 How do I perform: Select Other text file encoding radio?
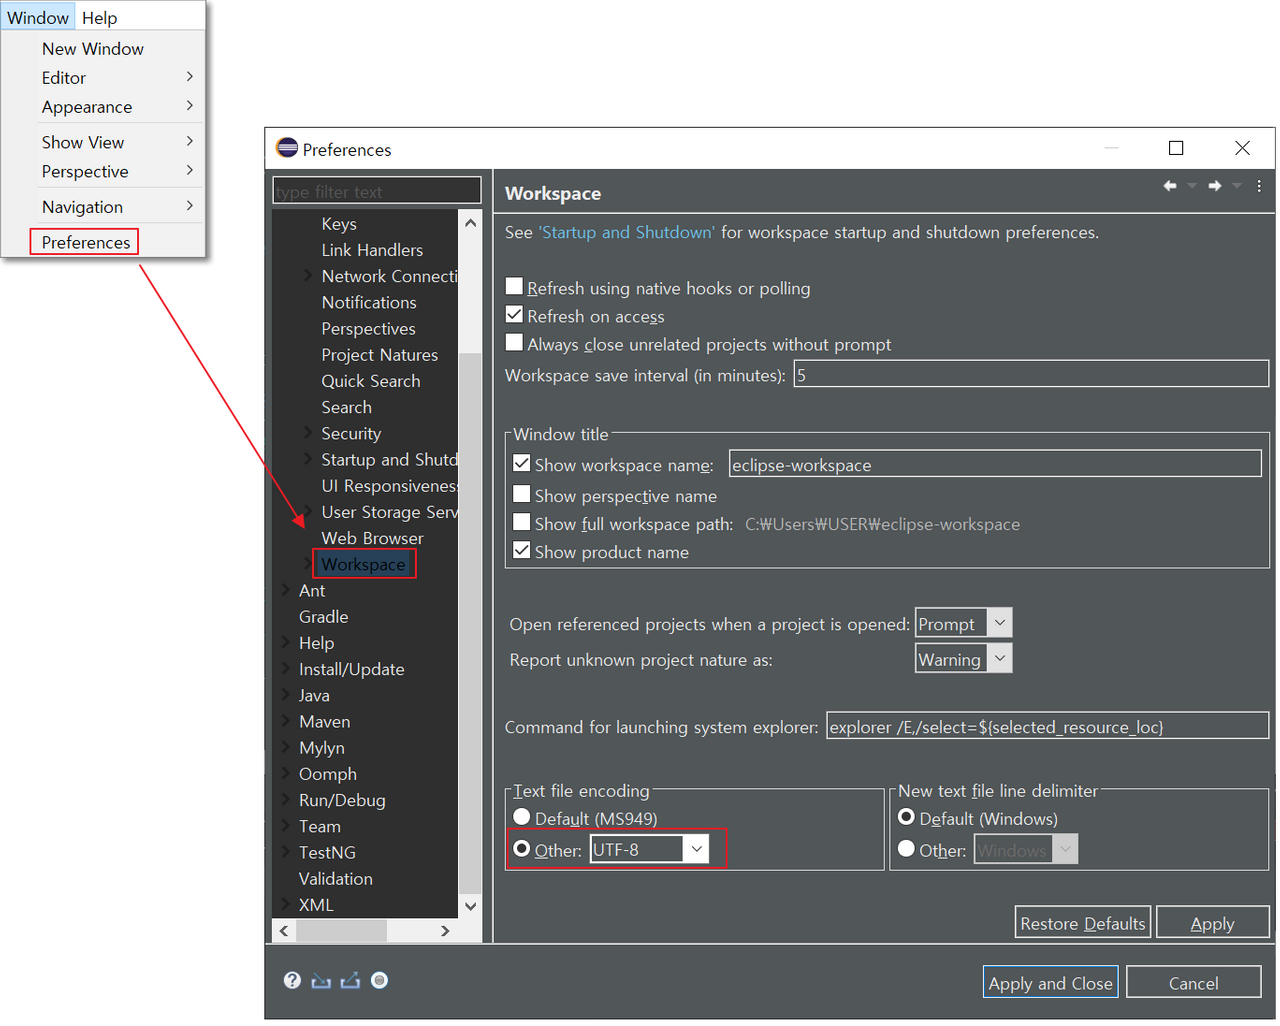[x=521, y=849]
